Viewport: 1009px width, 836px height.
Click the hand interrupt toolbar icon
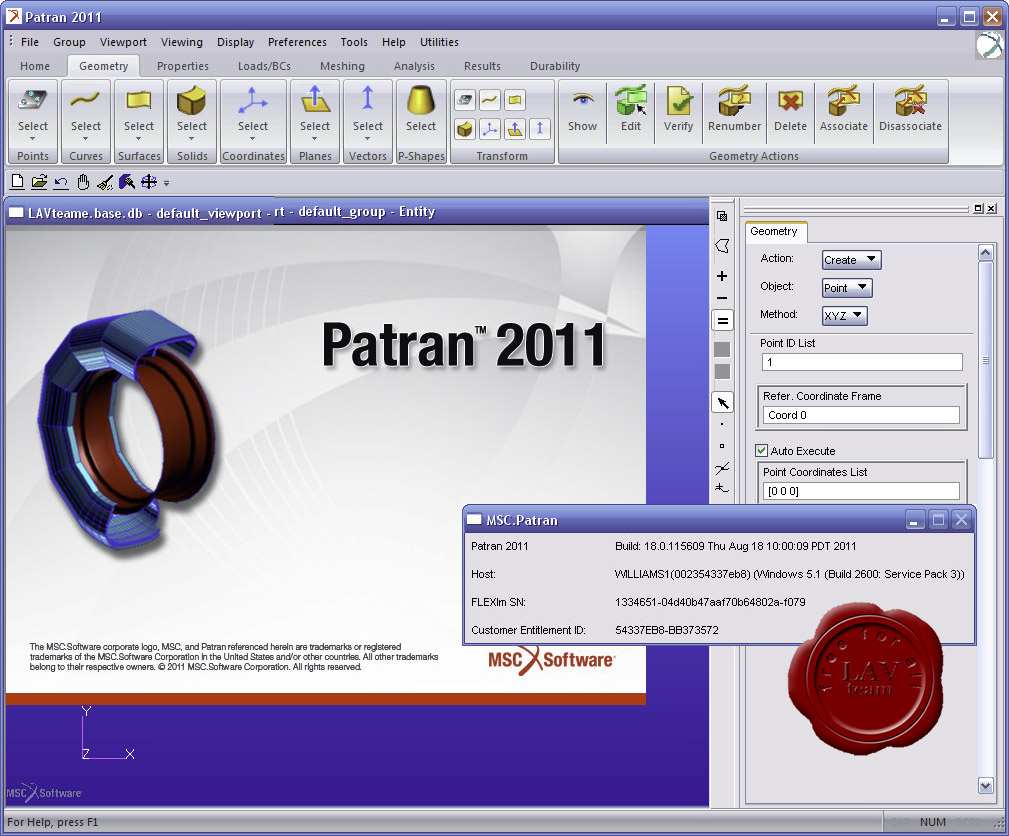tap(83, 182)
